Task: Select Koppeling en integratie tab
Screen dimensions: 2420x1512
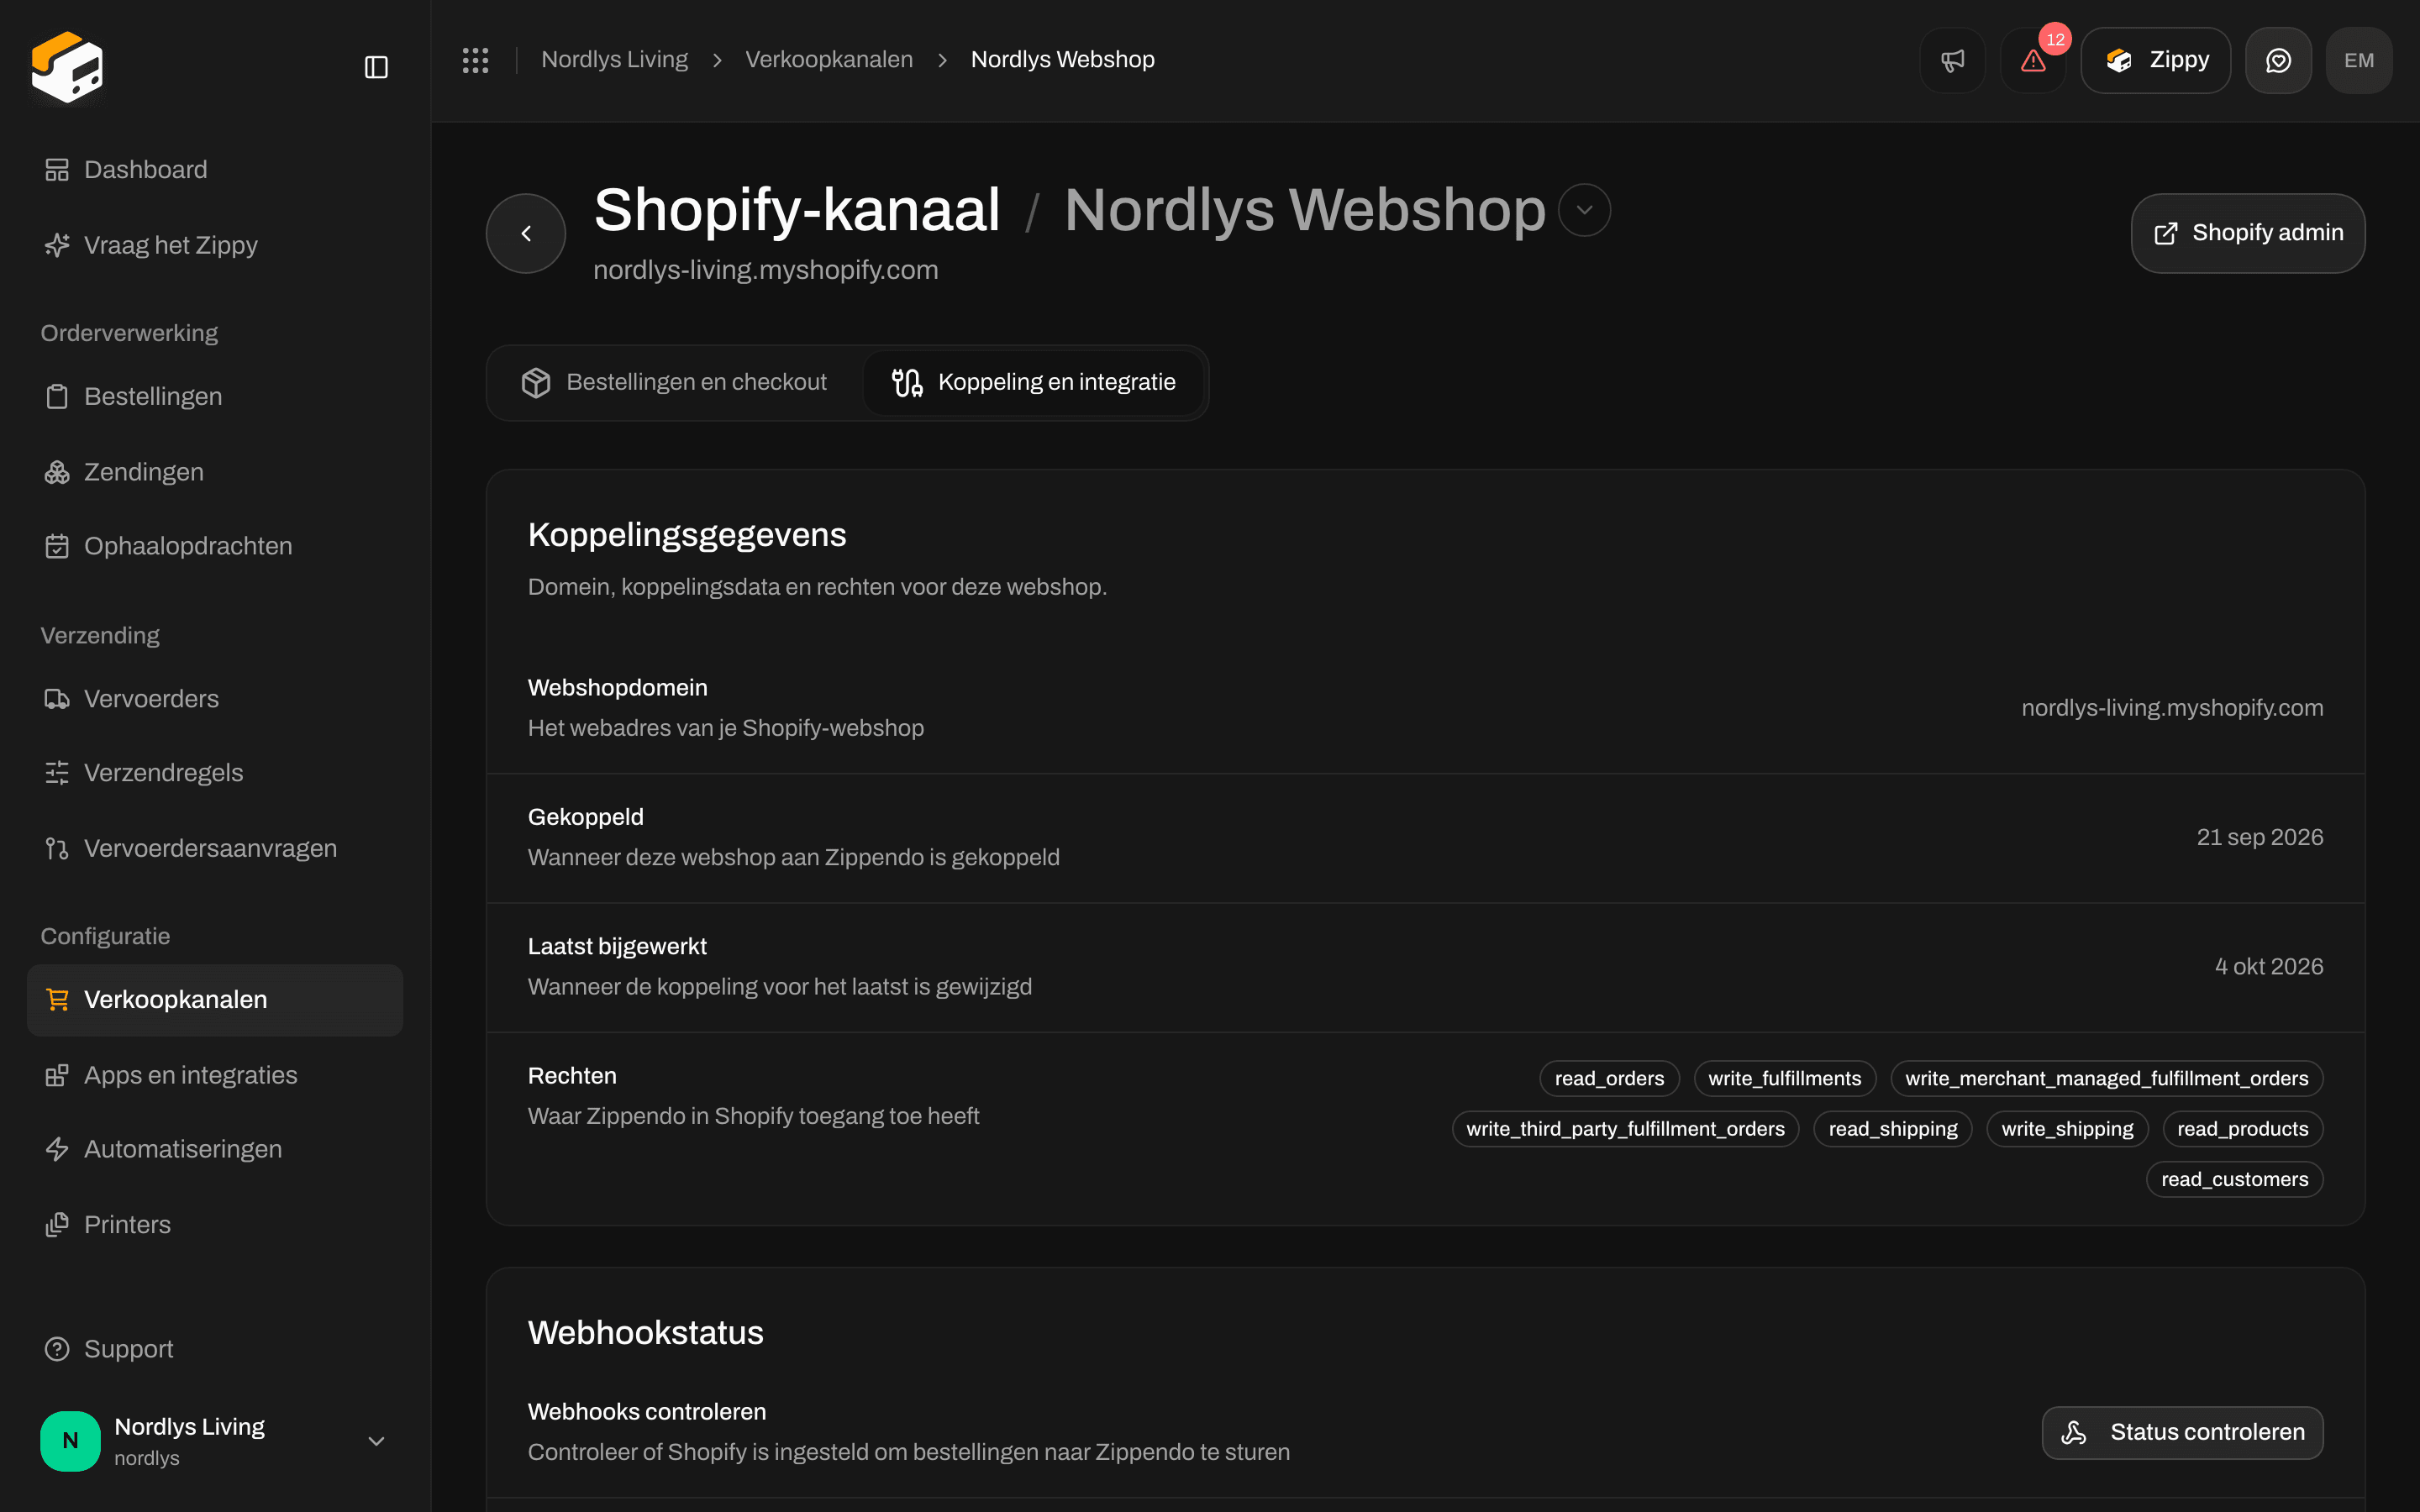Action: coord(1033,382)
